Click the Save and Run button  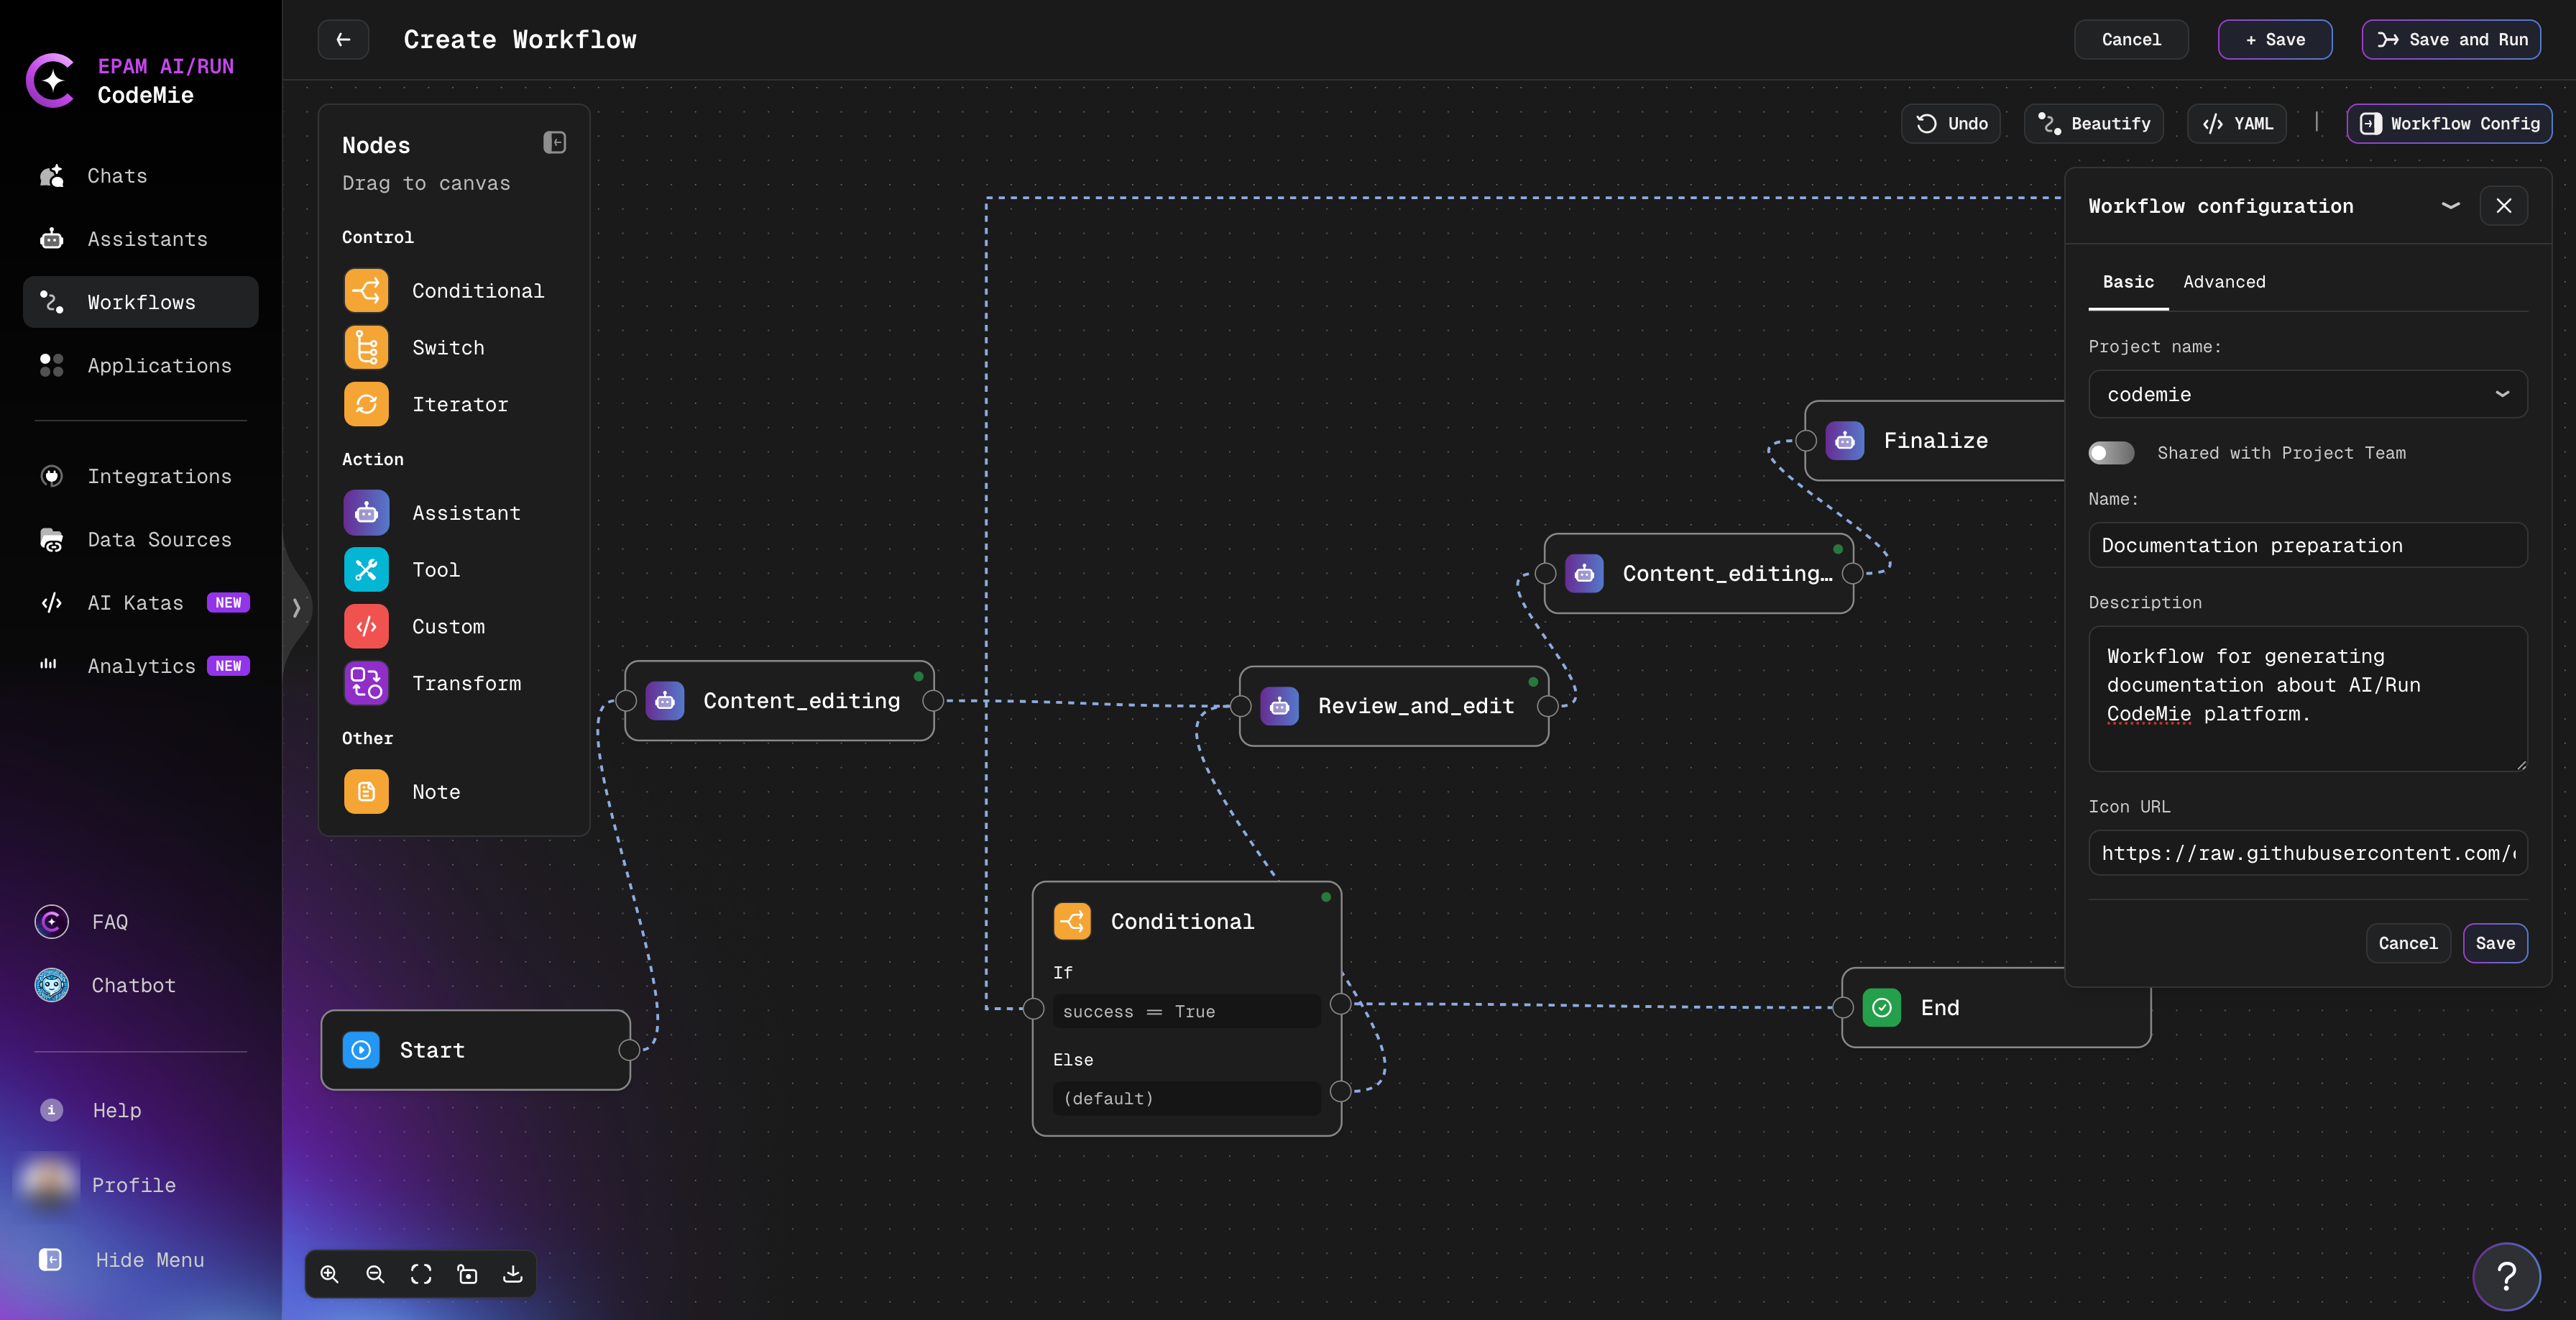point(2451,40)
